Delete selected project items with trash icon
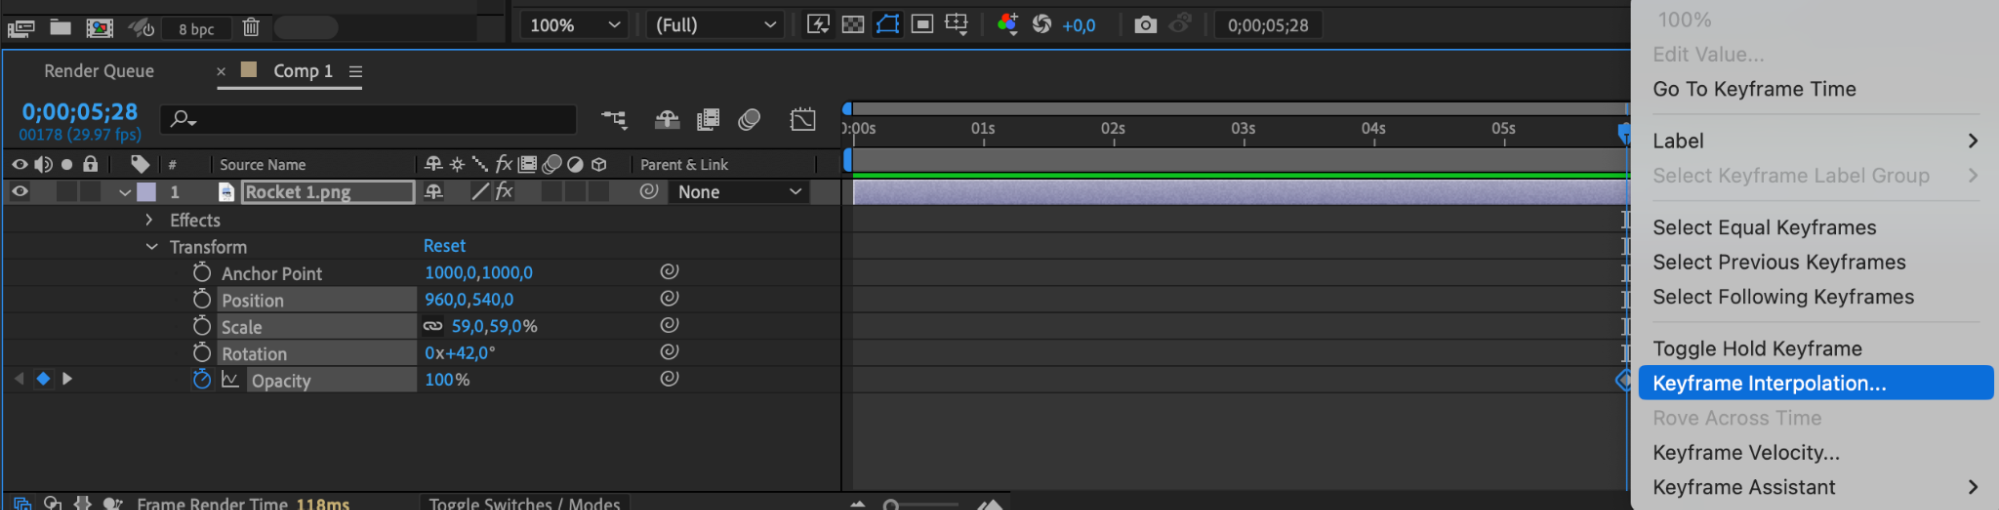 click(x=251, y=27)
